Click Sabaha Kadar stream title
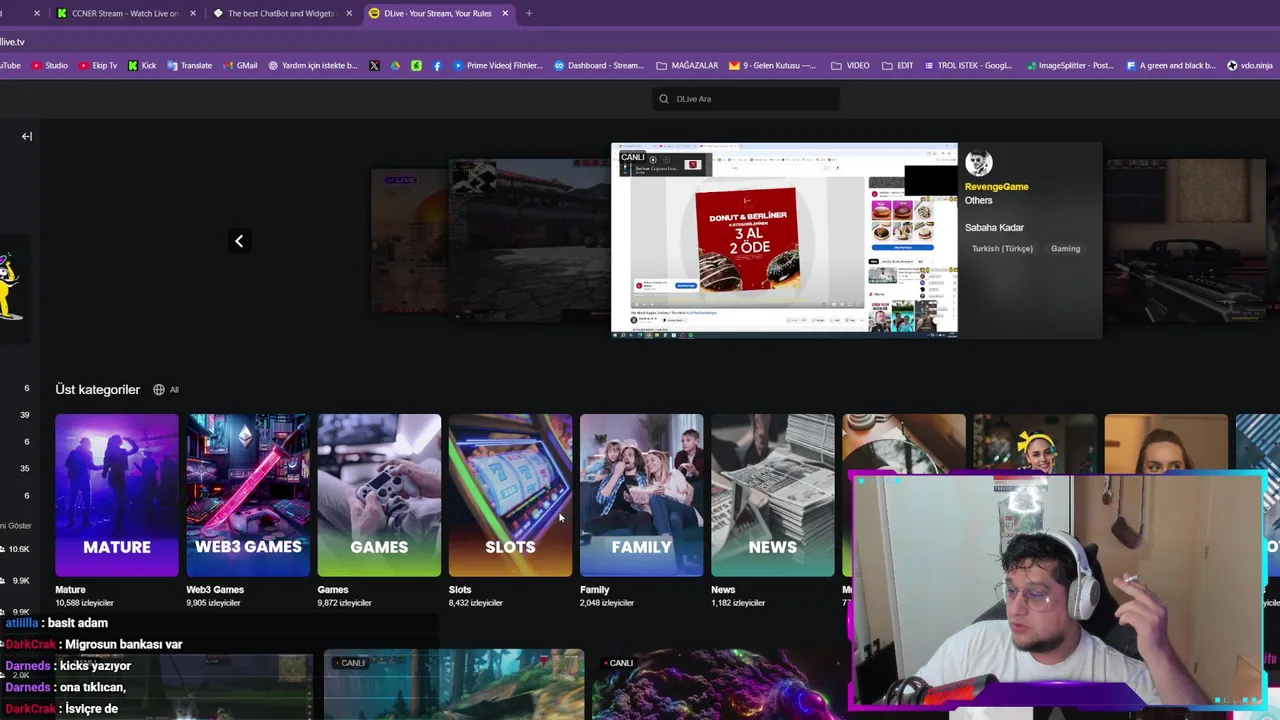1280x720 pixels. pyautogui.click(x=994, y=228)
